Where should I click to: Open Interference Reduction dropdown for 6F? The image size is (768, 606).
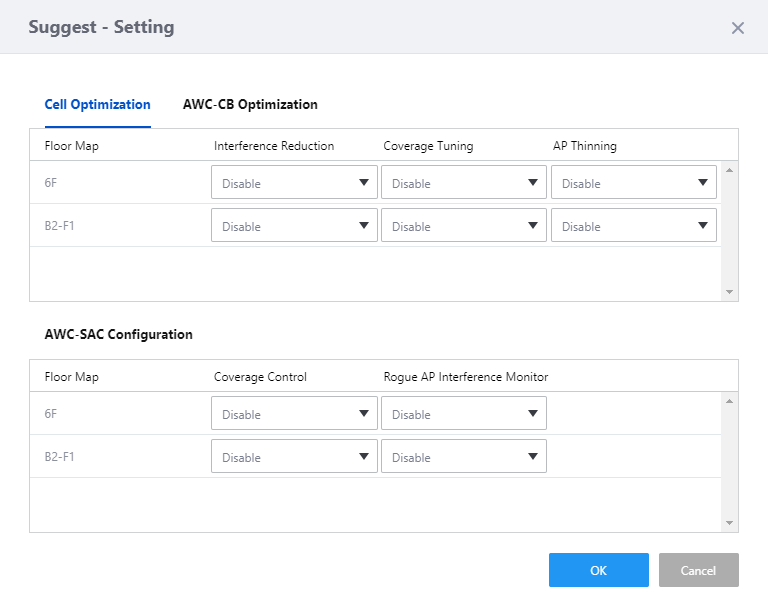[x=294, y=183]
